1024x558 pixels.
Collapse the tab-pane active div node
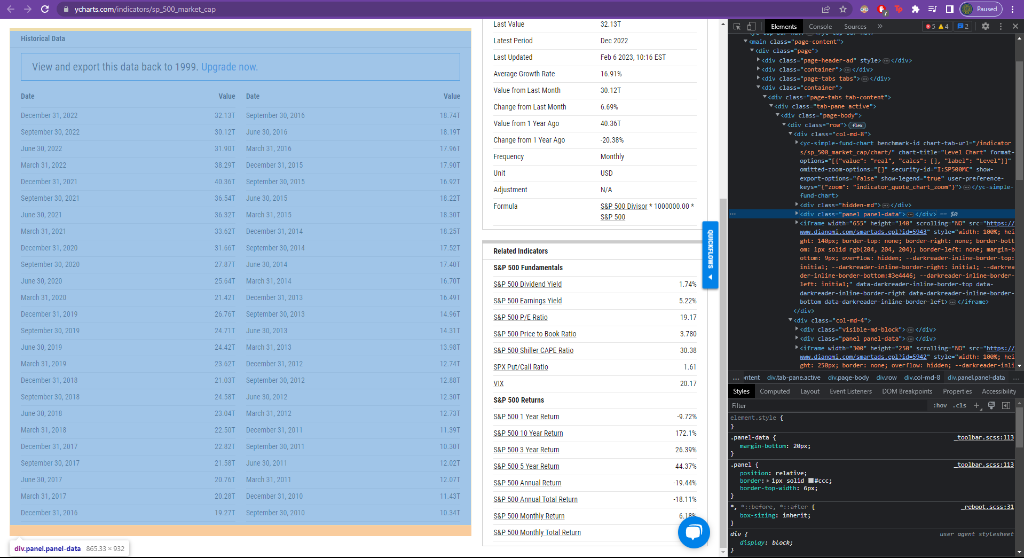[x=771, y=106]
